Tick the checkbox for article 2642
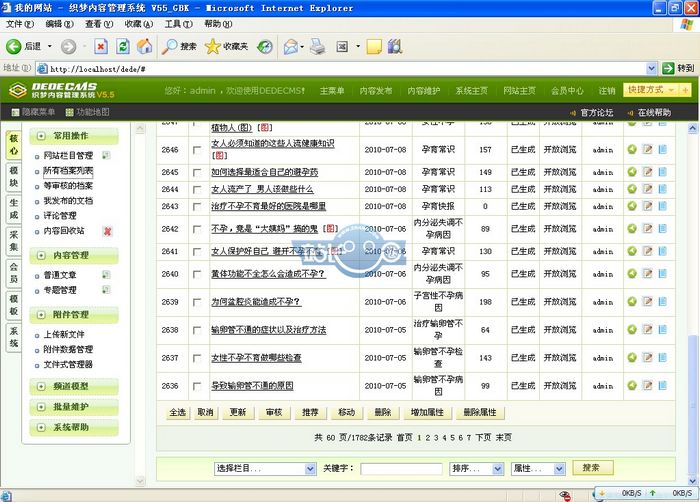Image resolution: width=700 pixels, height=502 pixels. click(197, 229)
